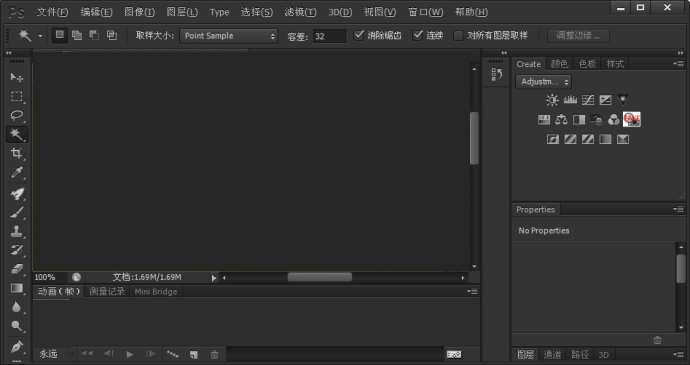
Task: Open the status bar arrow after 文档:1.69M/1.69M
Action: [x=213, y=278]
